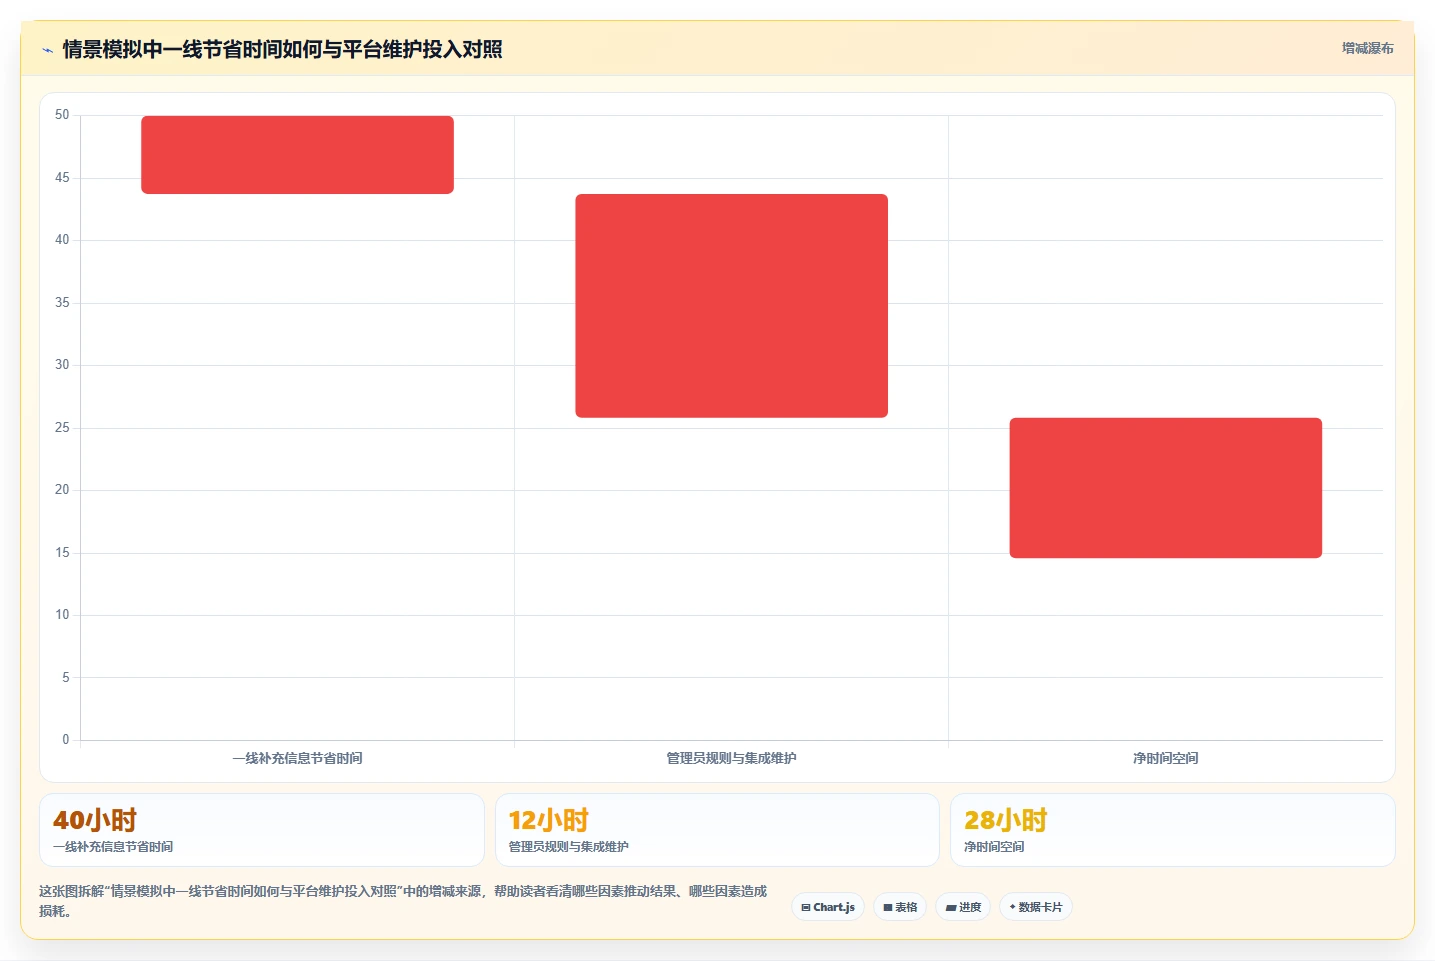
Task: Select the 12小时 data card
Action: 717,830
